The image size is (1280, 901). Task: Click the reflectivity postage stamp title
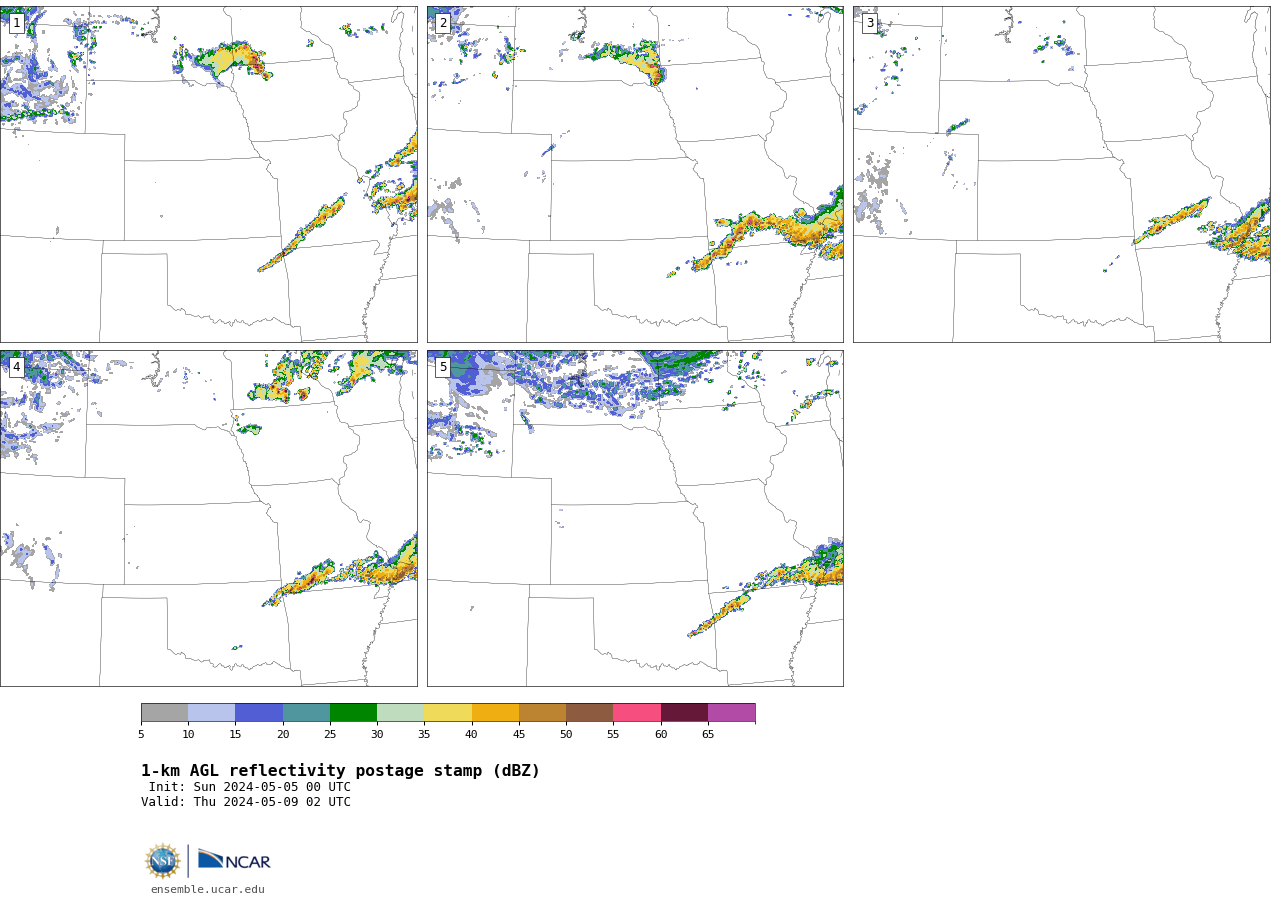340,771
